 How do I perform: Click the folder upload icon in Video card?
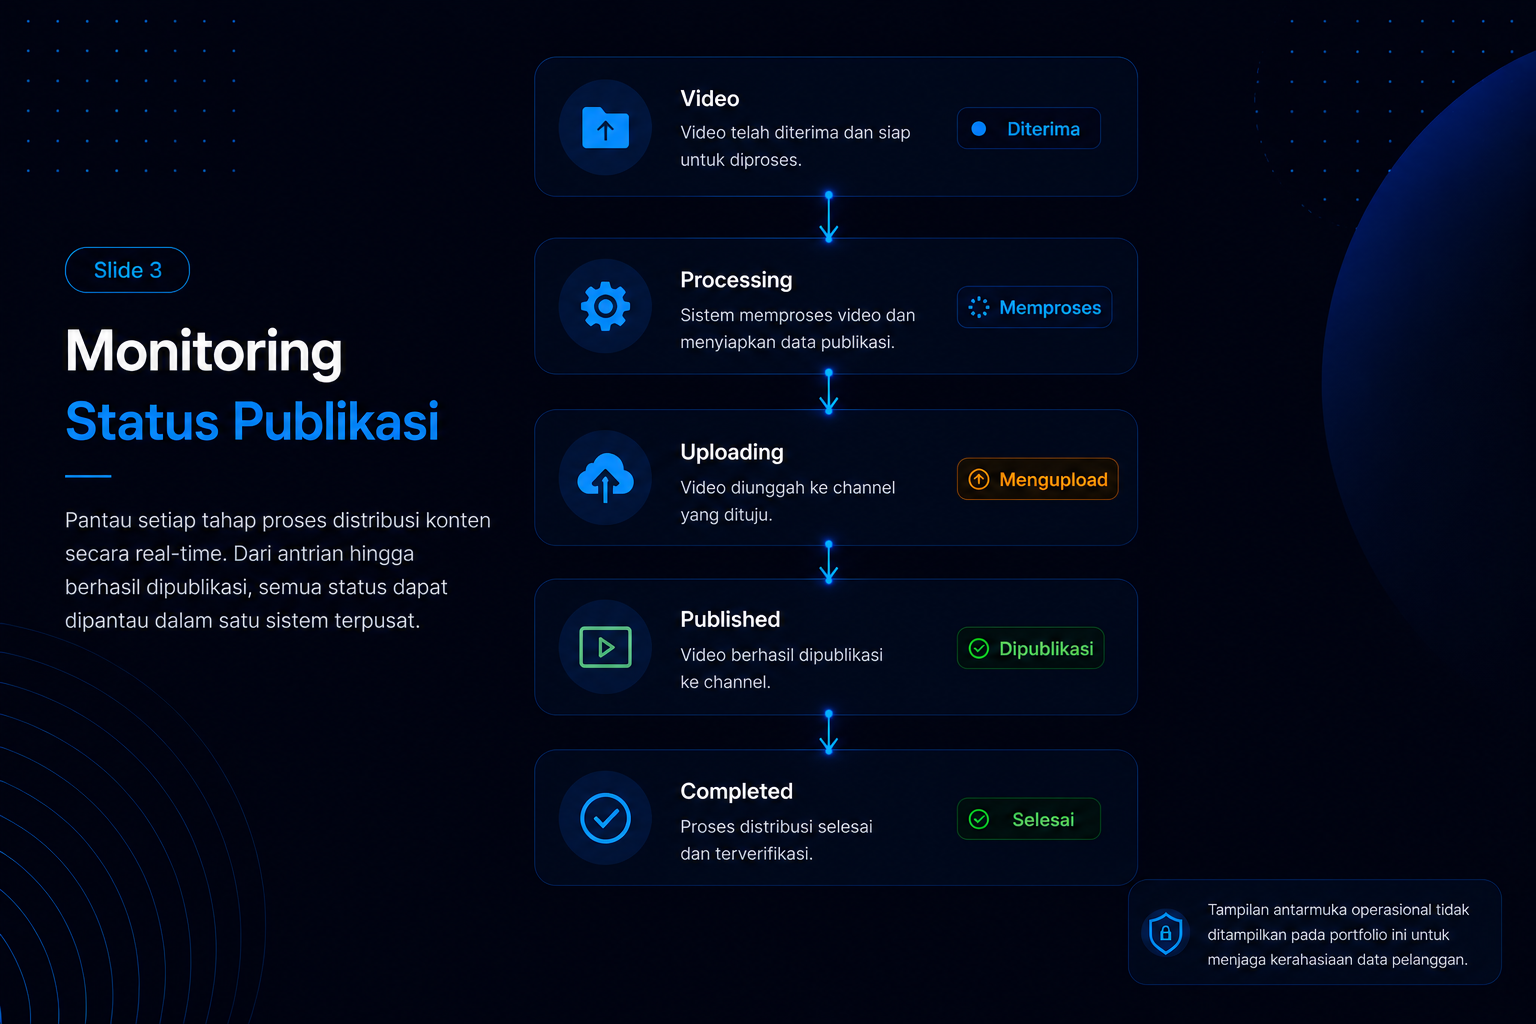pos(605,128)
